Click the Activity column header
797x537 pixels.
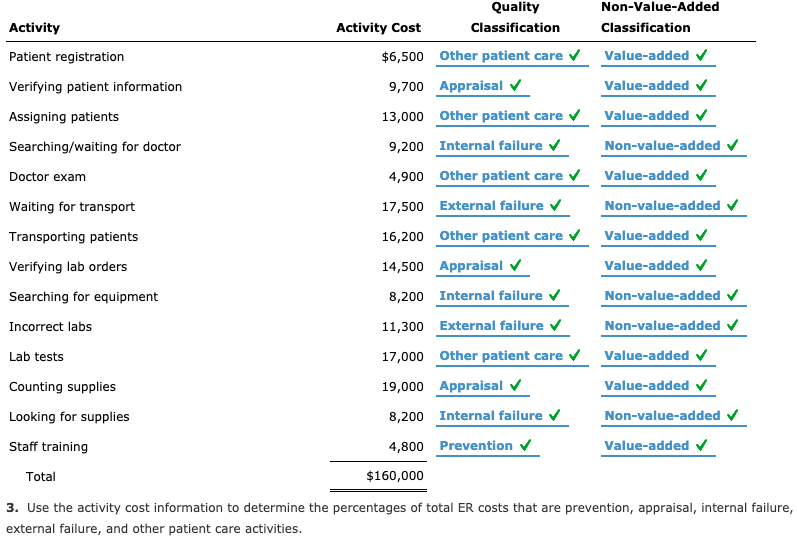35,27
